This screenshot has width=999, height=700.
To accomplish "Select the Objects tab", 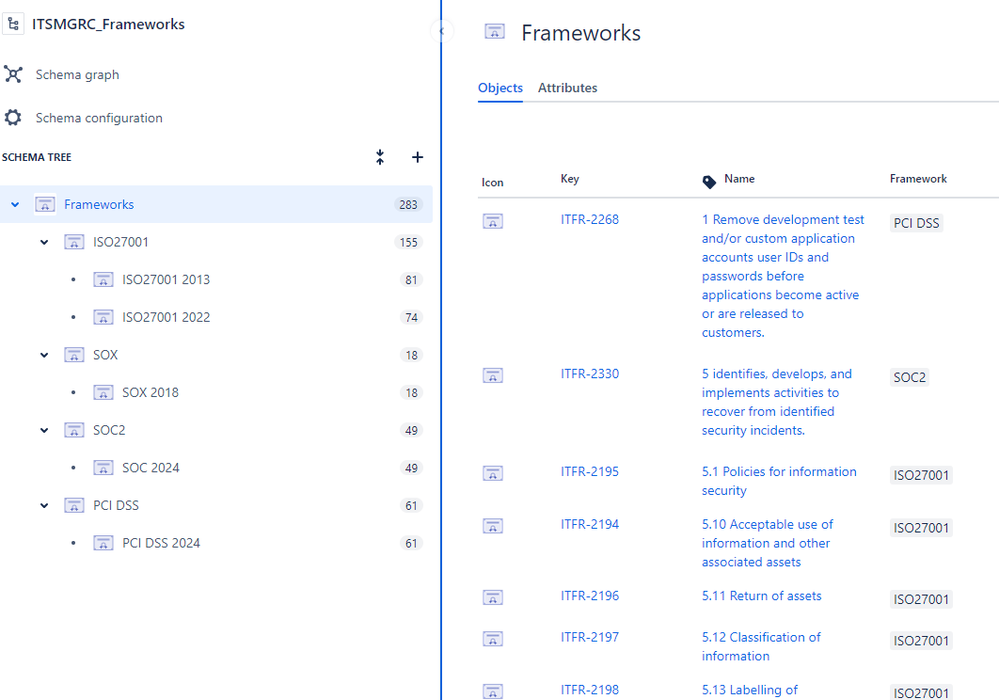I will [500, 88].
